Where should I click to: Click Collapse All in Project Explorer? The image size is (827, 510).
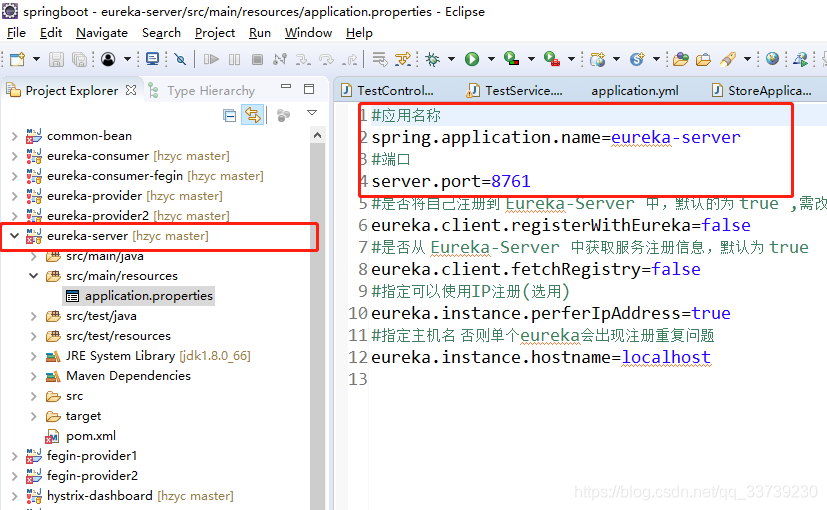pyautogui.click(x=229, y=116)
